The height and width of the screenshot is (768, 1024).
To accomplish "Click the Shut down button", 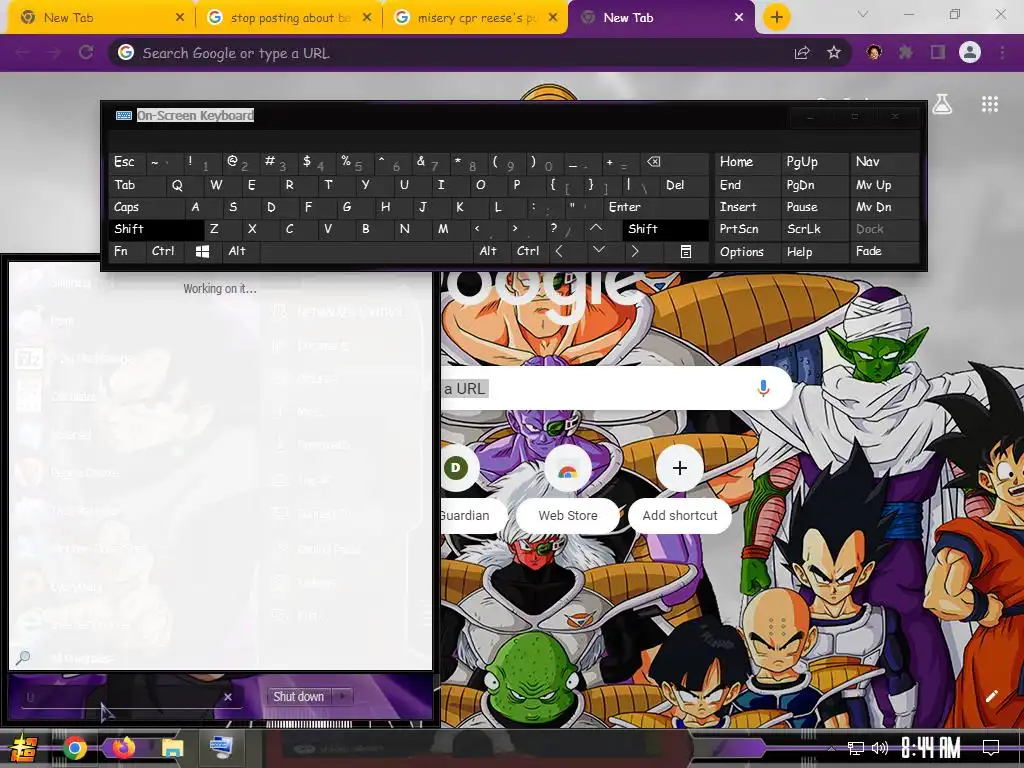I will pyautogui.click(x=299, y=697).
